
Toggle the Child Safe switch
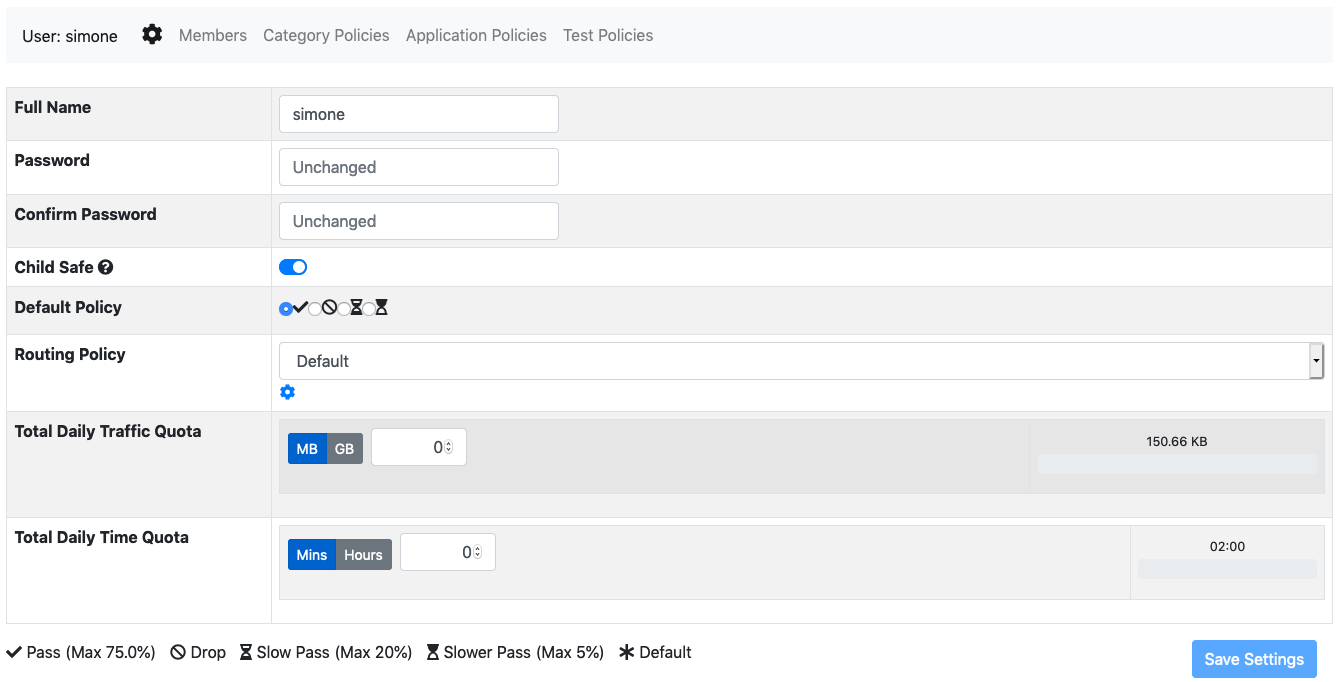[x=293, y=267]
